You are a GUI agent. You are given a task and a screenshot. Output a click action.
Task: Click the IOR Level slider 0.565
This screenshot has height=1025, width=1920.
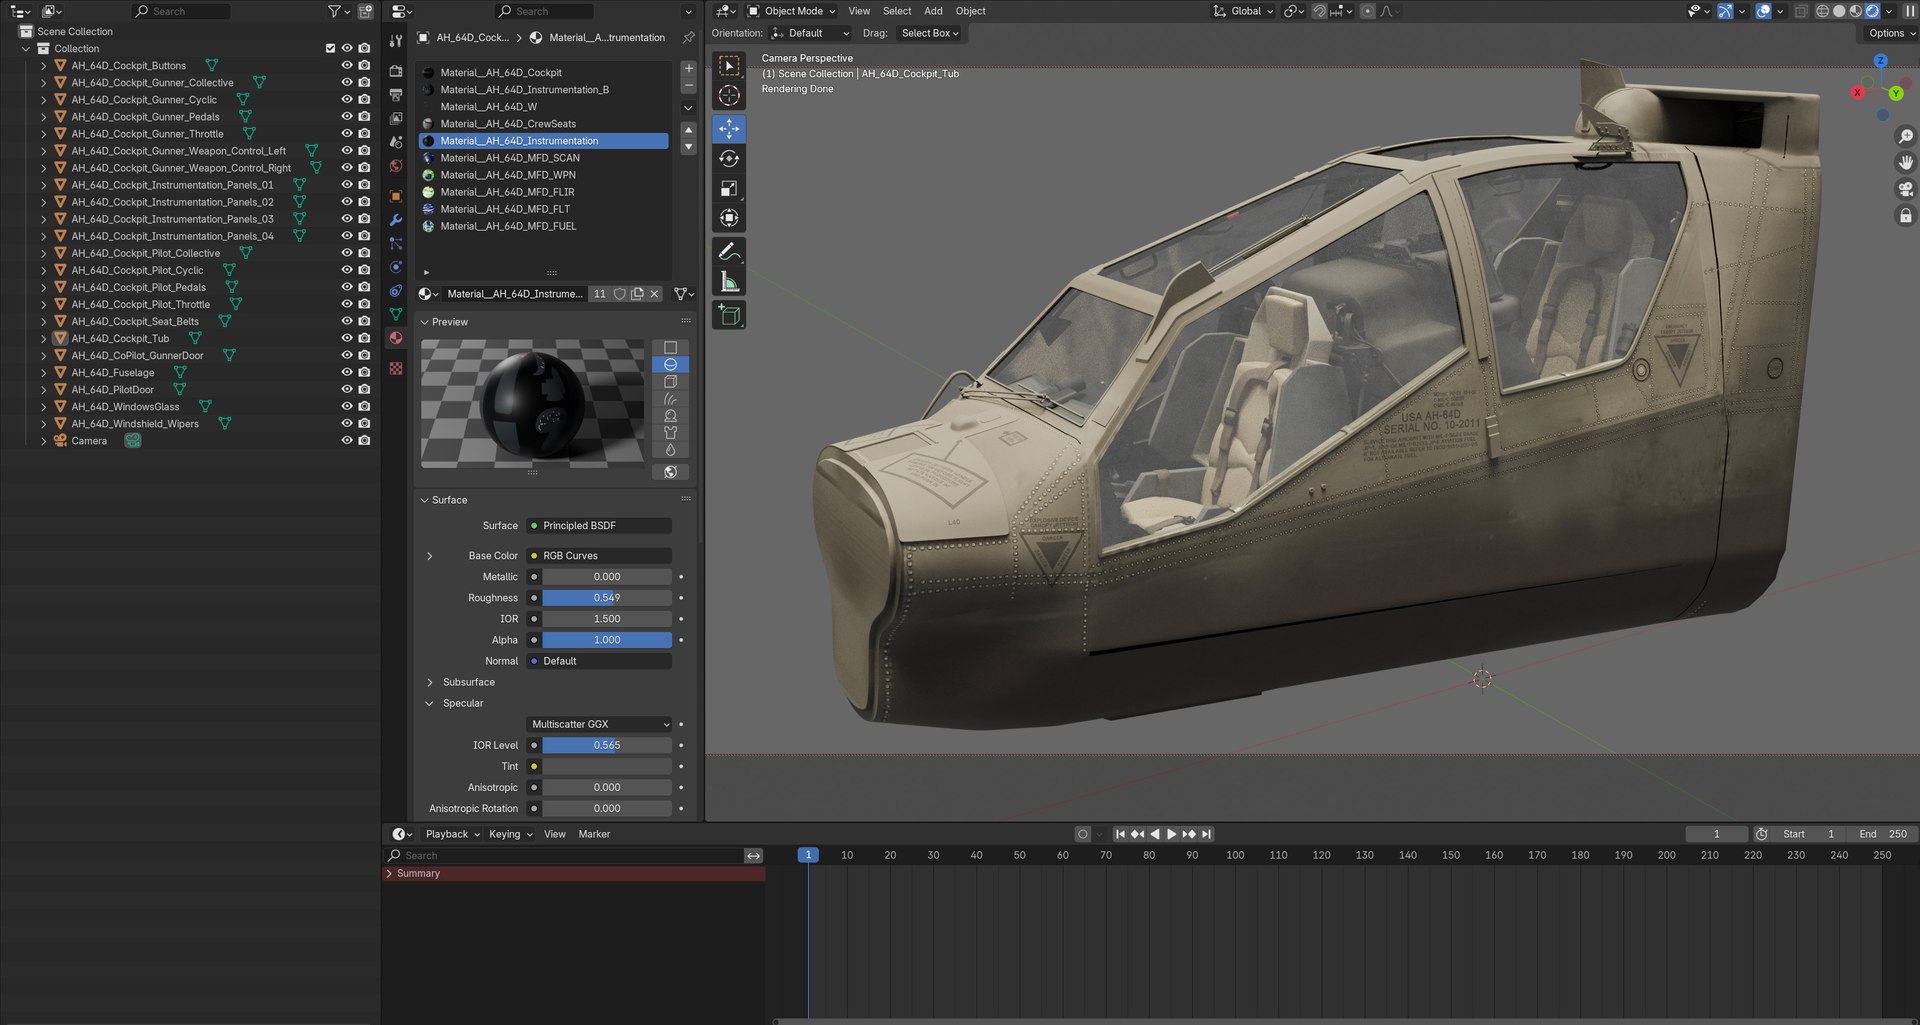606,746
